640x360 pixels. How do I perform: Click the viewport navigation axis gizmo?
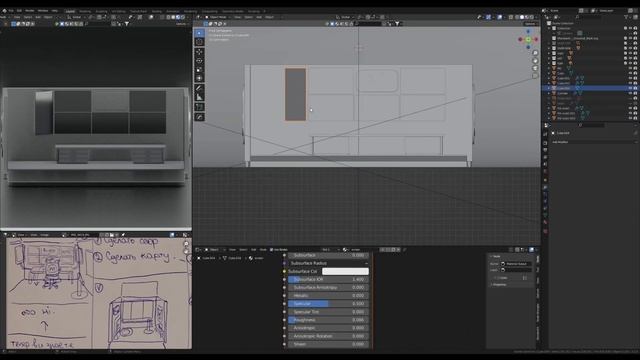coord(528,39)
